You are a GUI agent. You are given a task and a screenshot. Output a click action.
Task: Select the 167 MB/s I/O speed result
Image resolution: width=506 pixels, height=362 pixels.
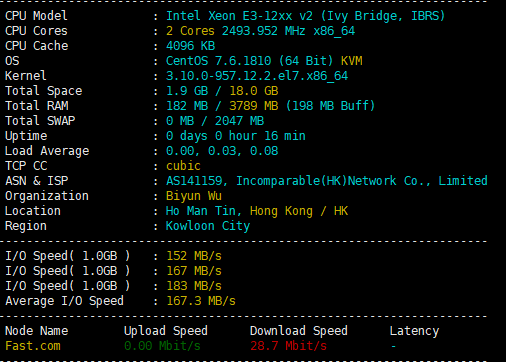point(194,271)
